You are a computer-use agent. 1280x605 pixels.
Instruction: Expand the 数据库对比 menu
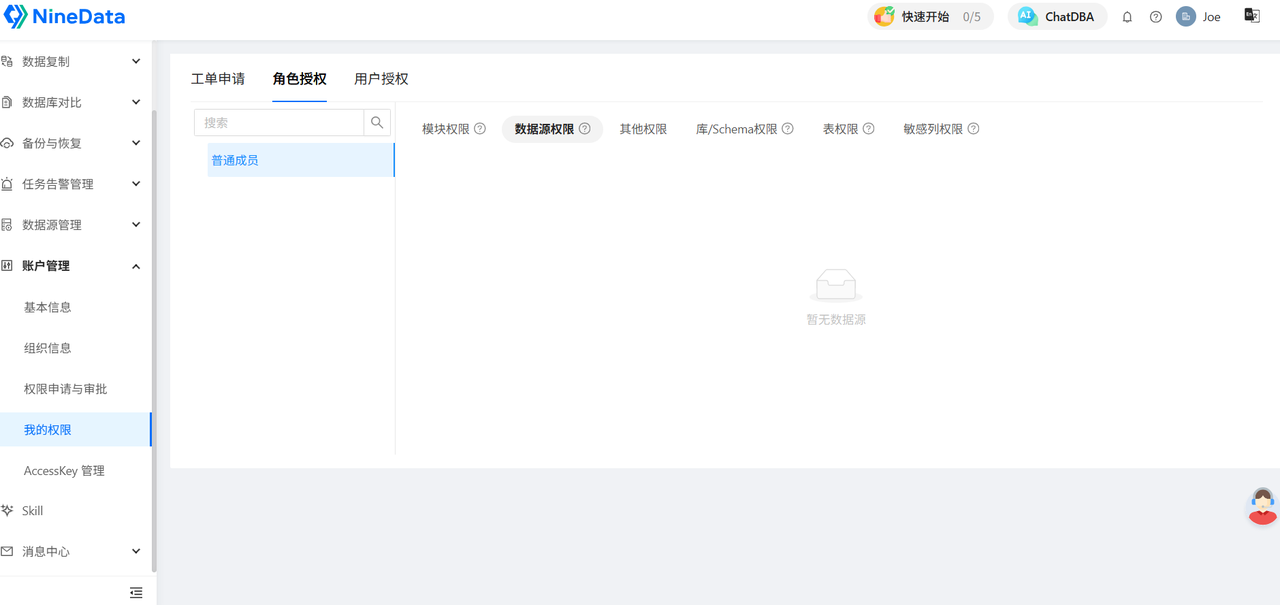(136, 102)
